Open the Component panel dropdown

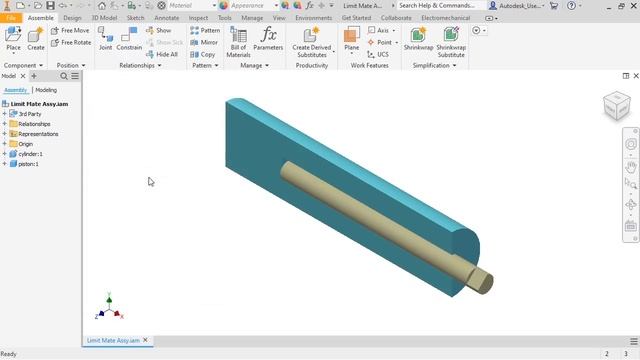pos(23,65)
